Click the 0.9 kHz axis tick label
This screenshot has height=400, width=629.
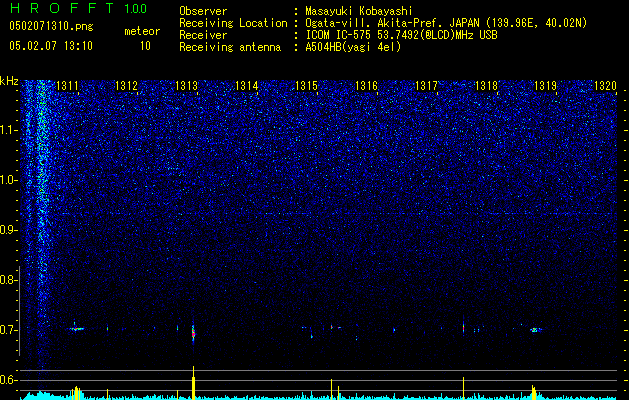point(9,230)
